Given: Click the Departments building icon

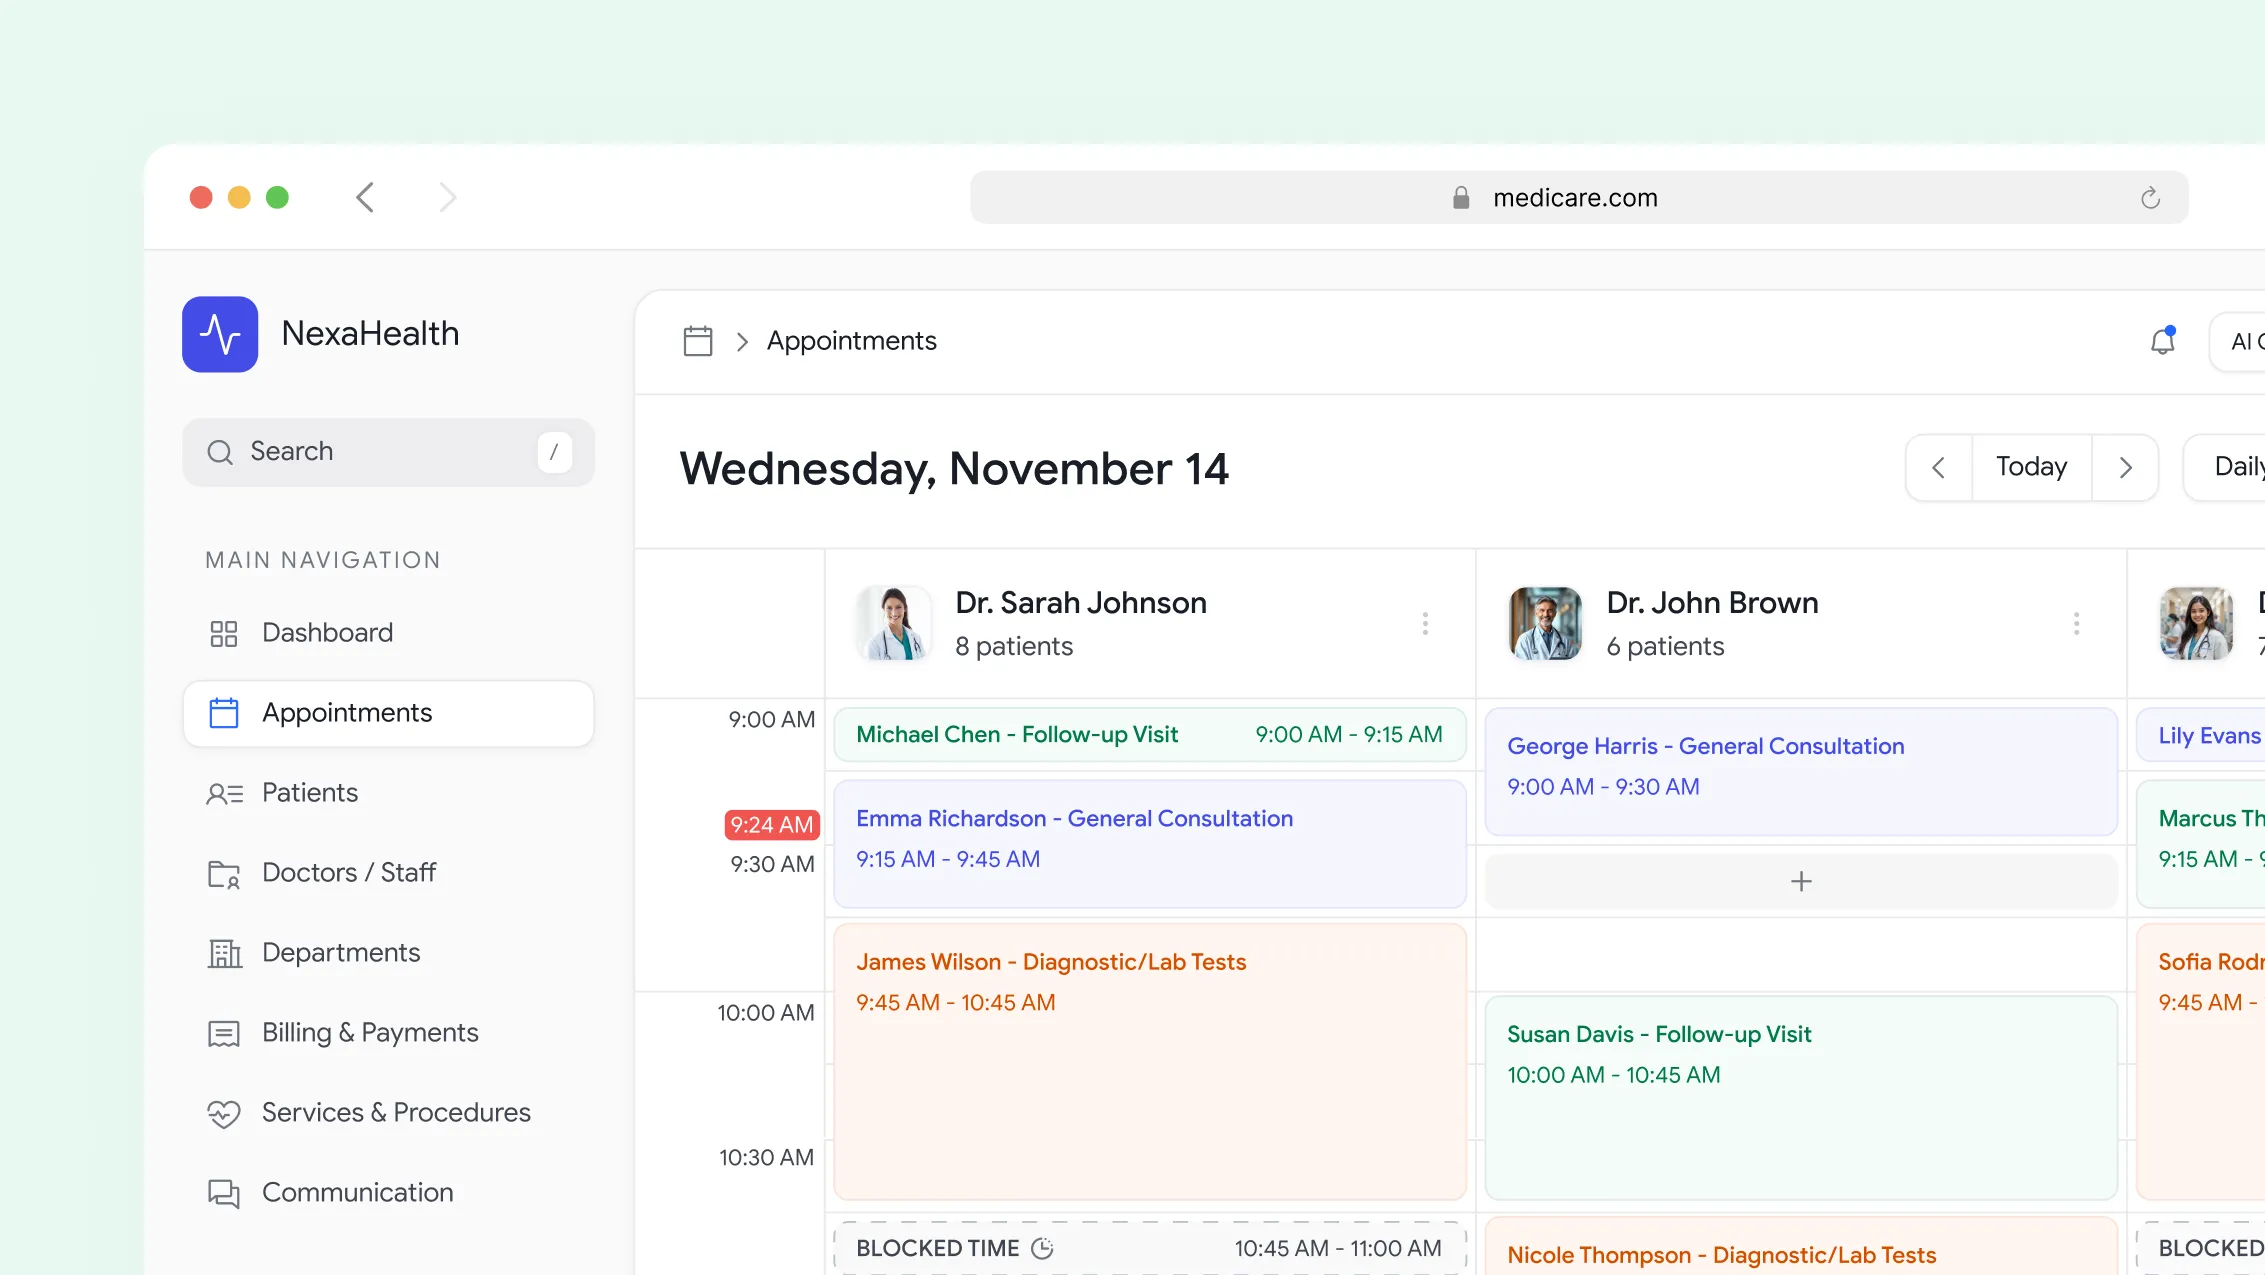Looking at the screenshot, I should click(x=224, y=953).
